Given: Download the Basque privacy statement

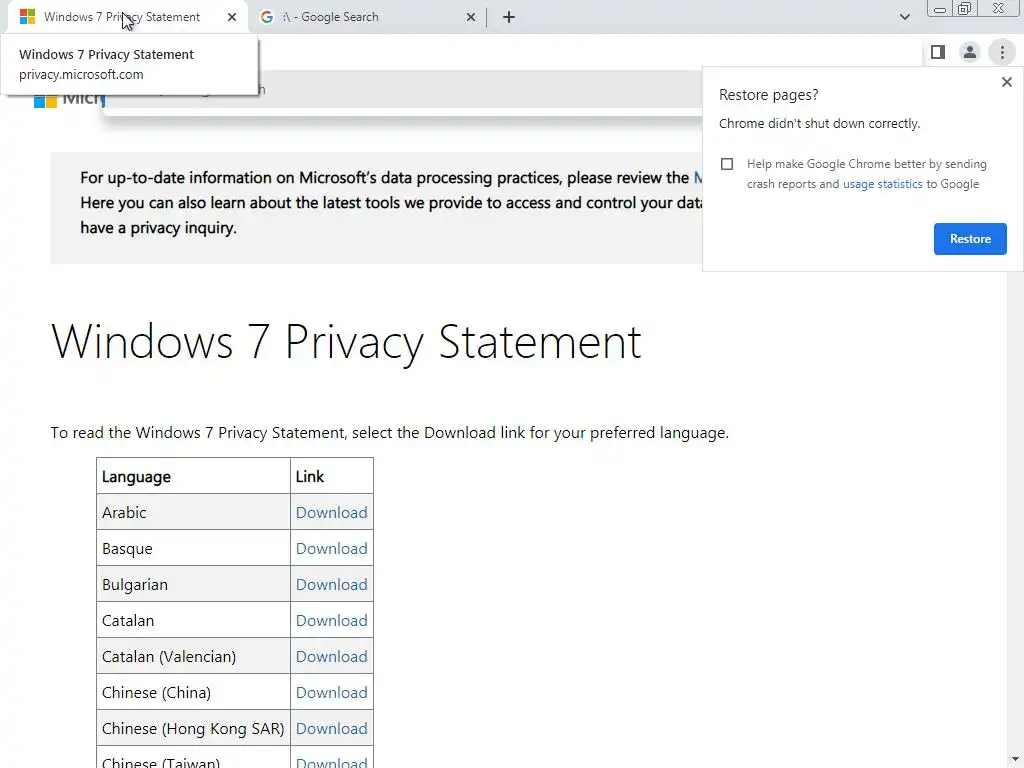Looking at the screenshot, I should click(331, 549).
